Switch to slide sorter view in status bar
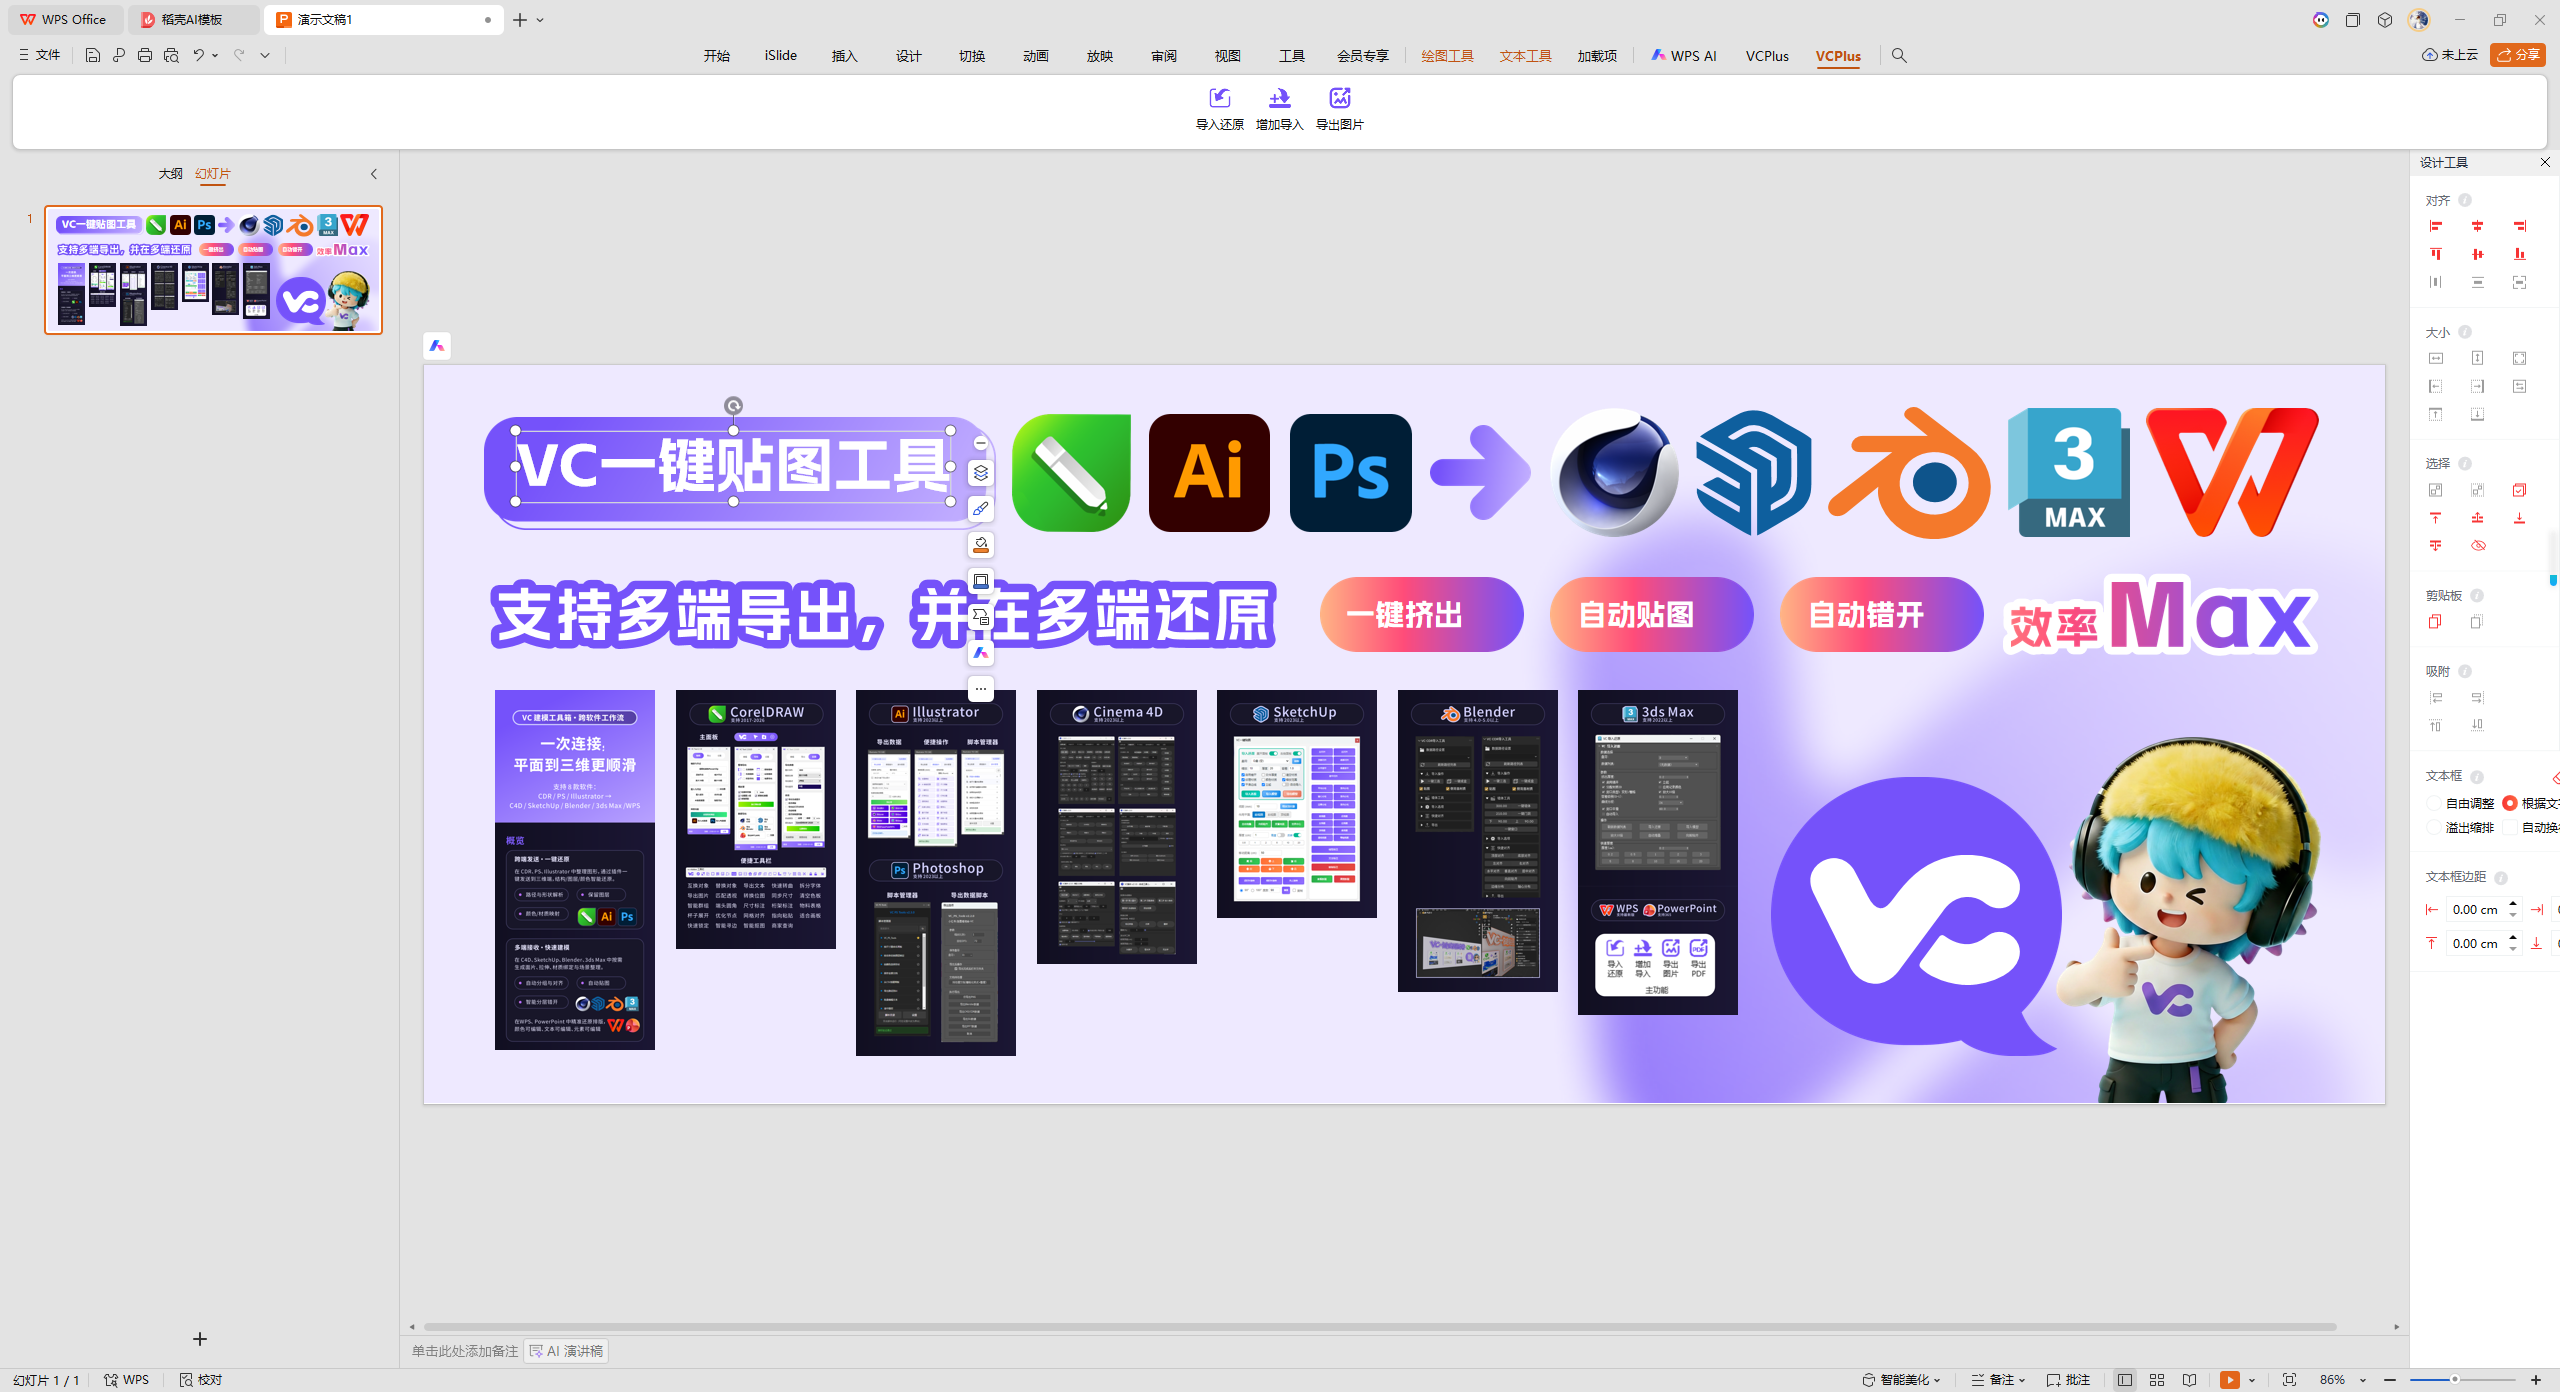 (x=2156, y=1379)
